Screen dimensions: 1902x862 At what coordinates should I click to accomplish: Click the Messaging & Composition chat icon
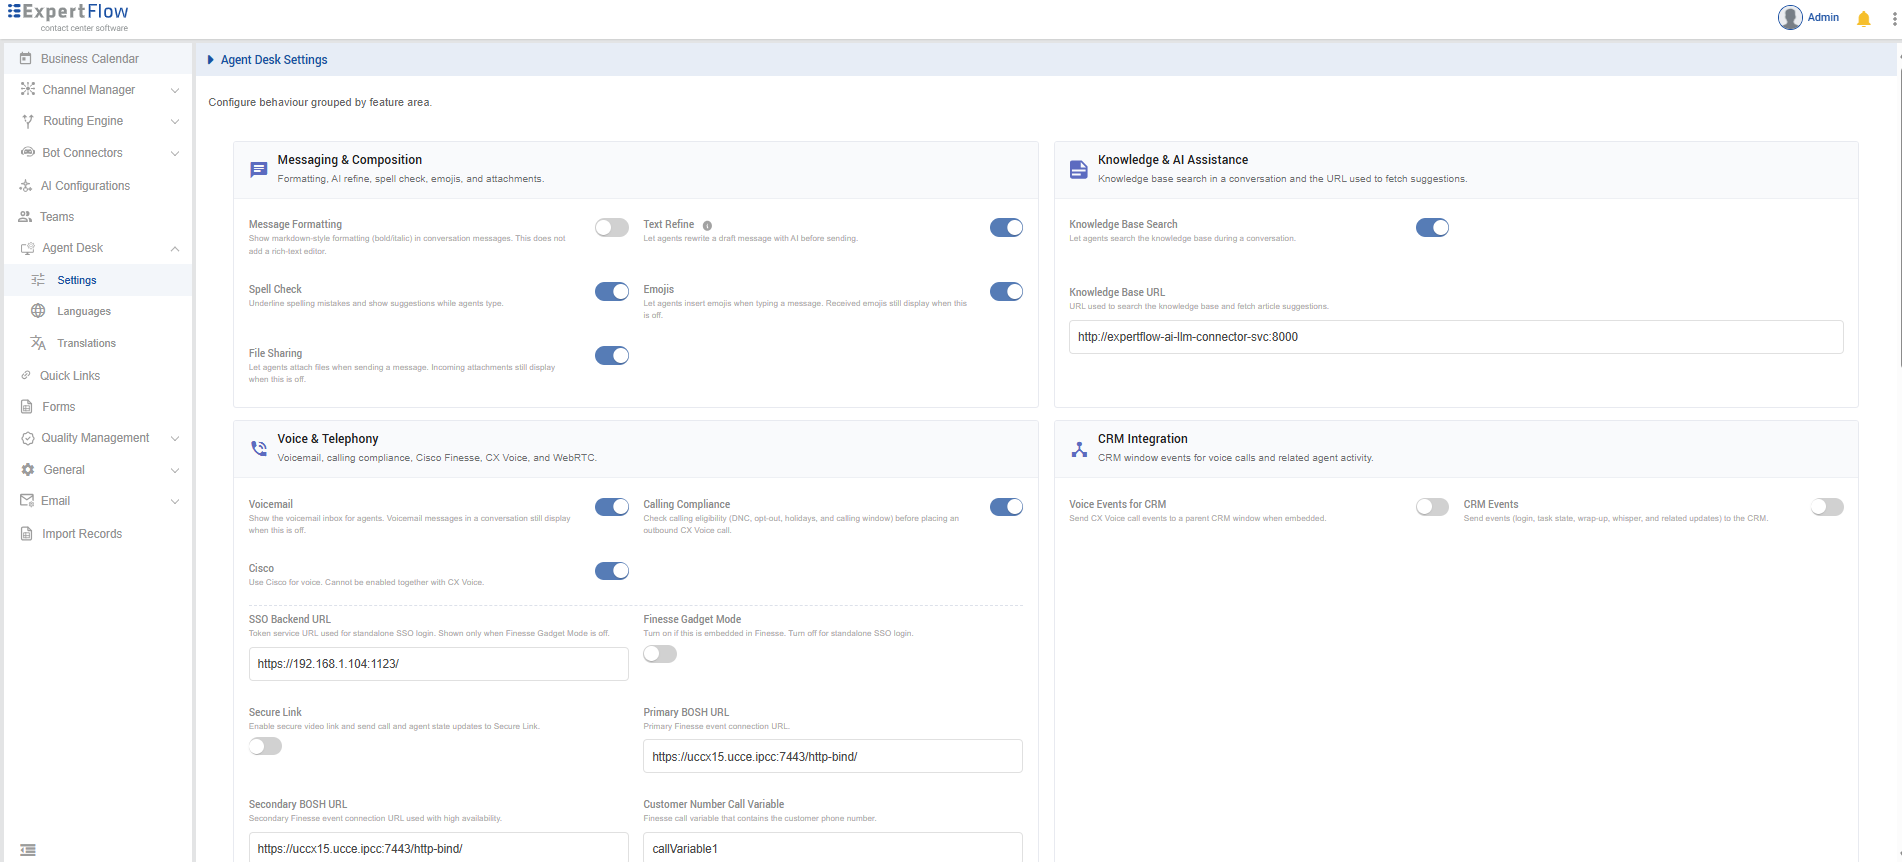pyautogui.click(x=259, y=169)
